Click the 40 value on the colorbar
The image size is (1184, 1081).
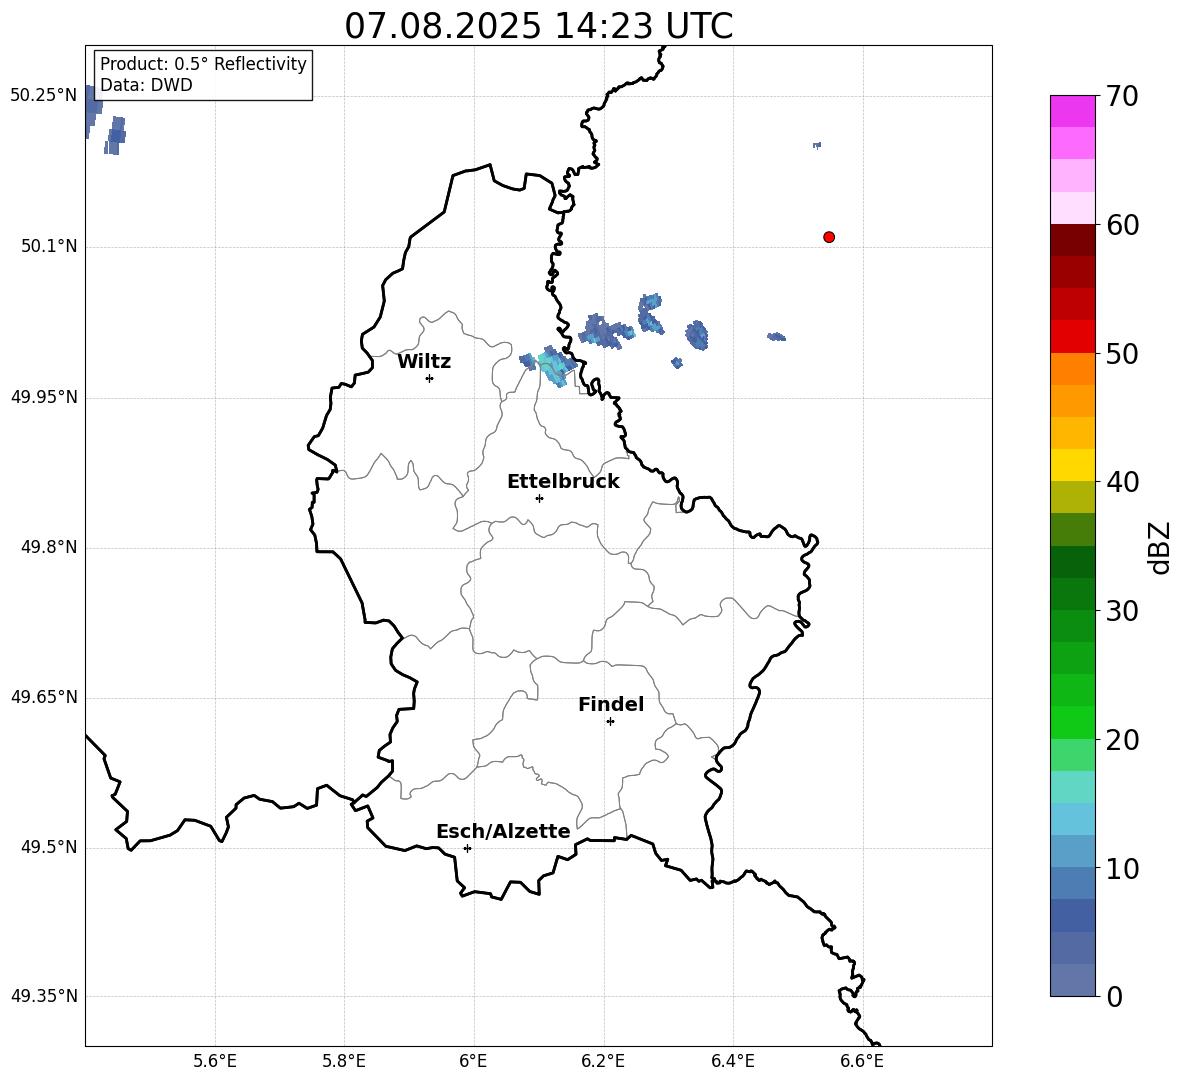(x=1122, y=482)
